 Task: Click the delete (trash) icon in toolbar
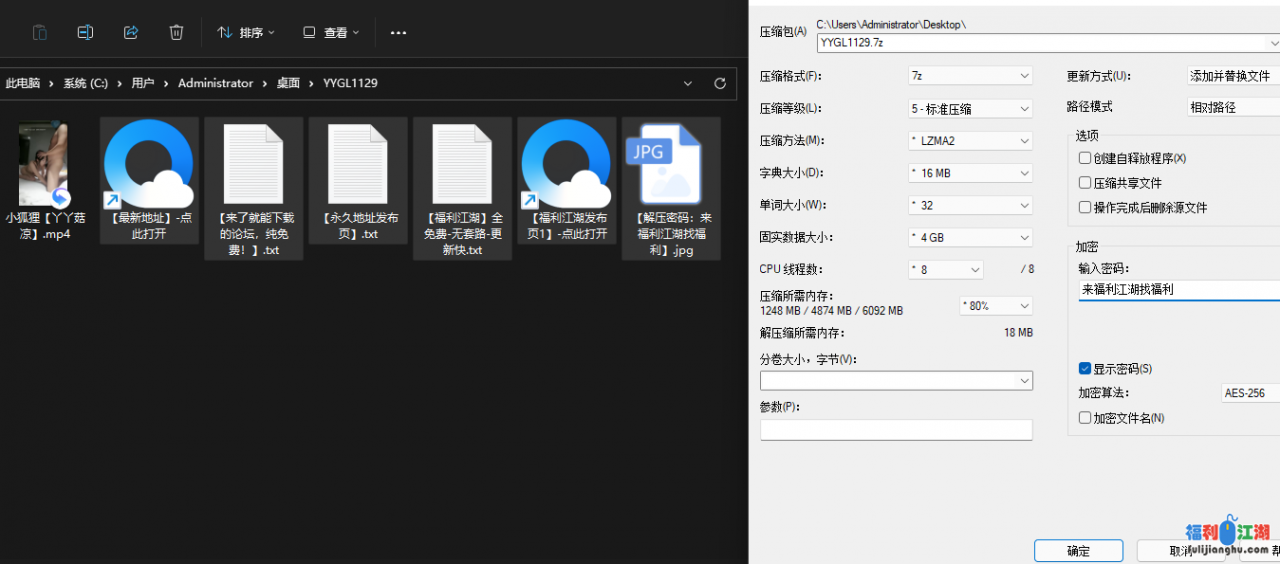176,32
